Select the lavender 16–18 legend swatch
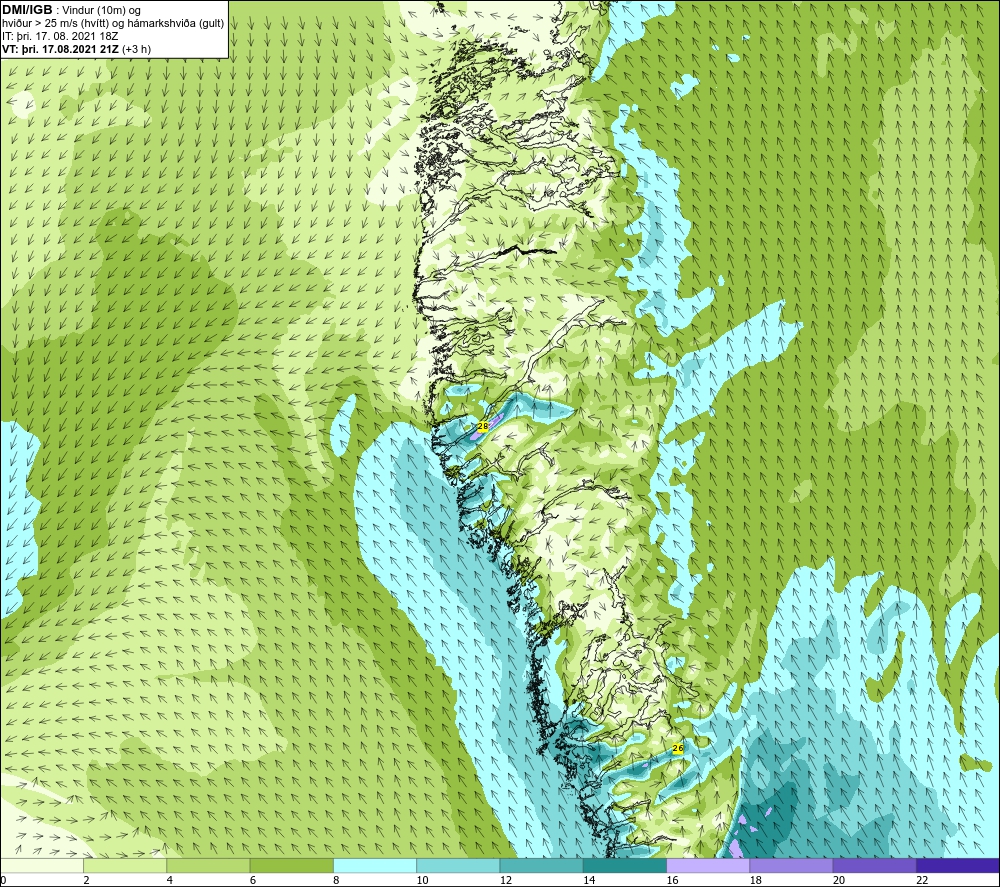Screen dimensions: 1000x887 point(708,865)
